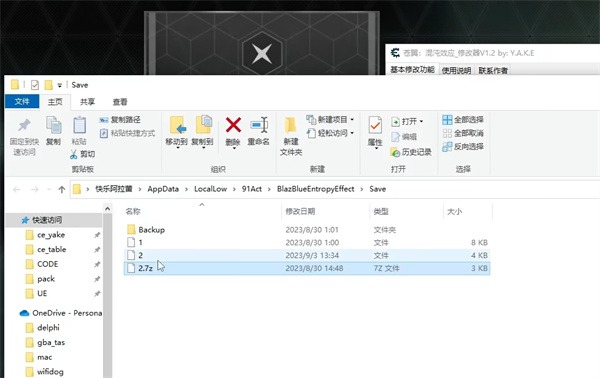Click the Properties icon
This screenshot has width=600, height=378.
coord(375,125)
